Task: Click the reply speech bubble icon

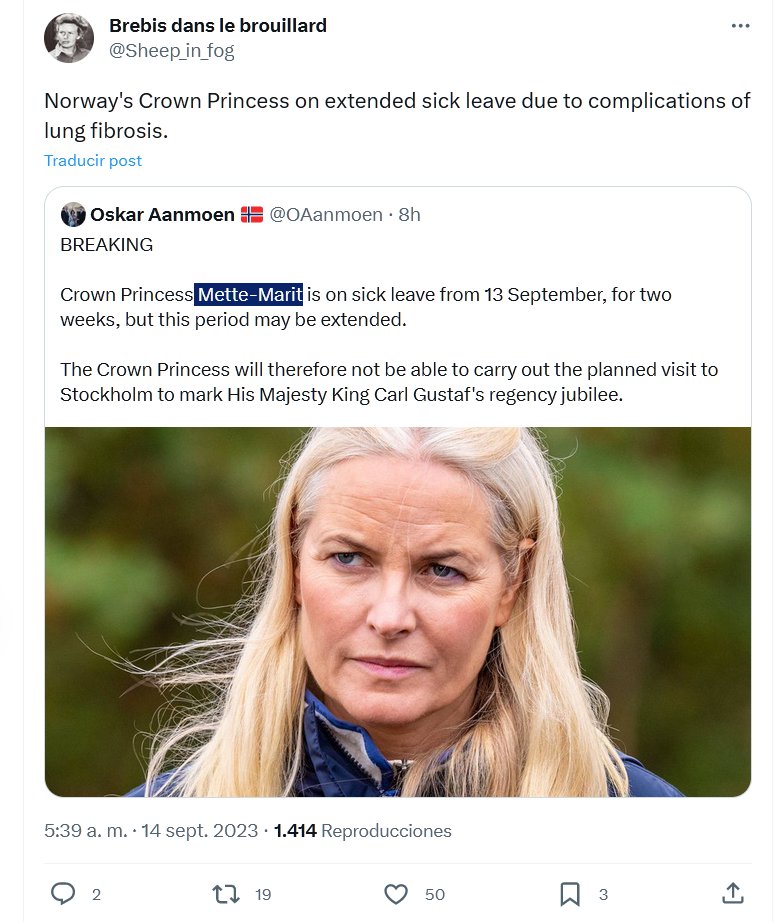Action: pyautogui.click(x=63, y=893)
